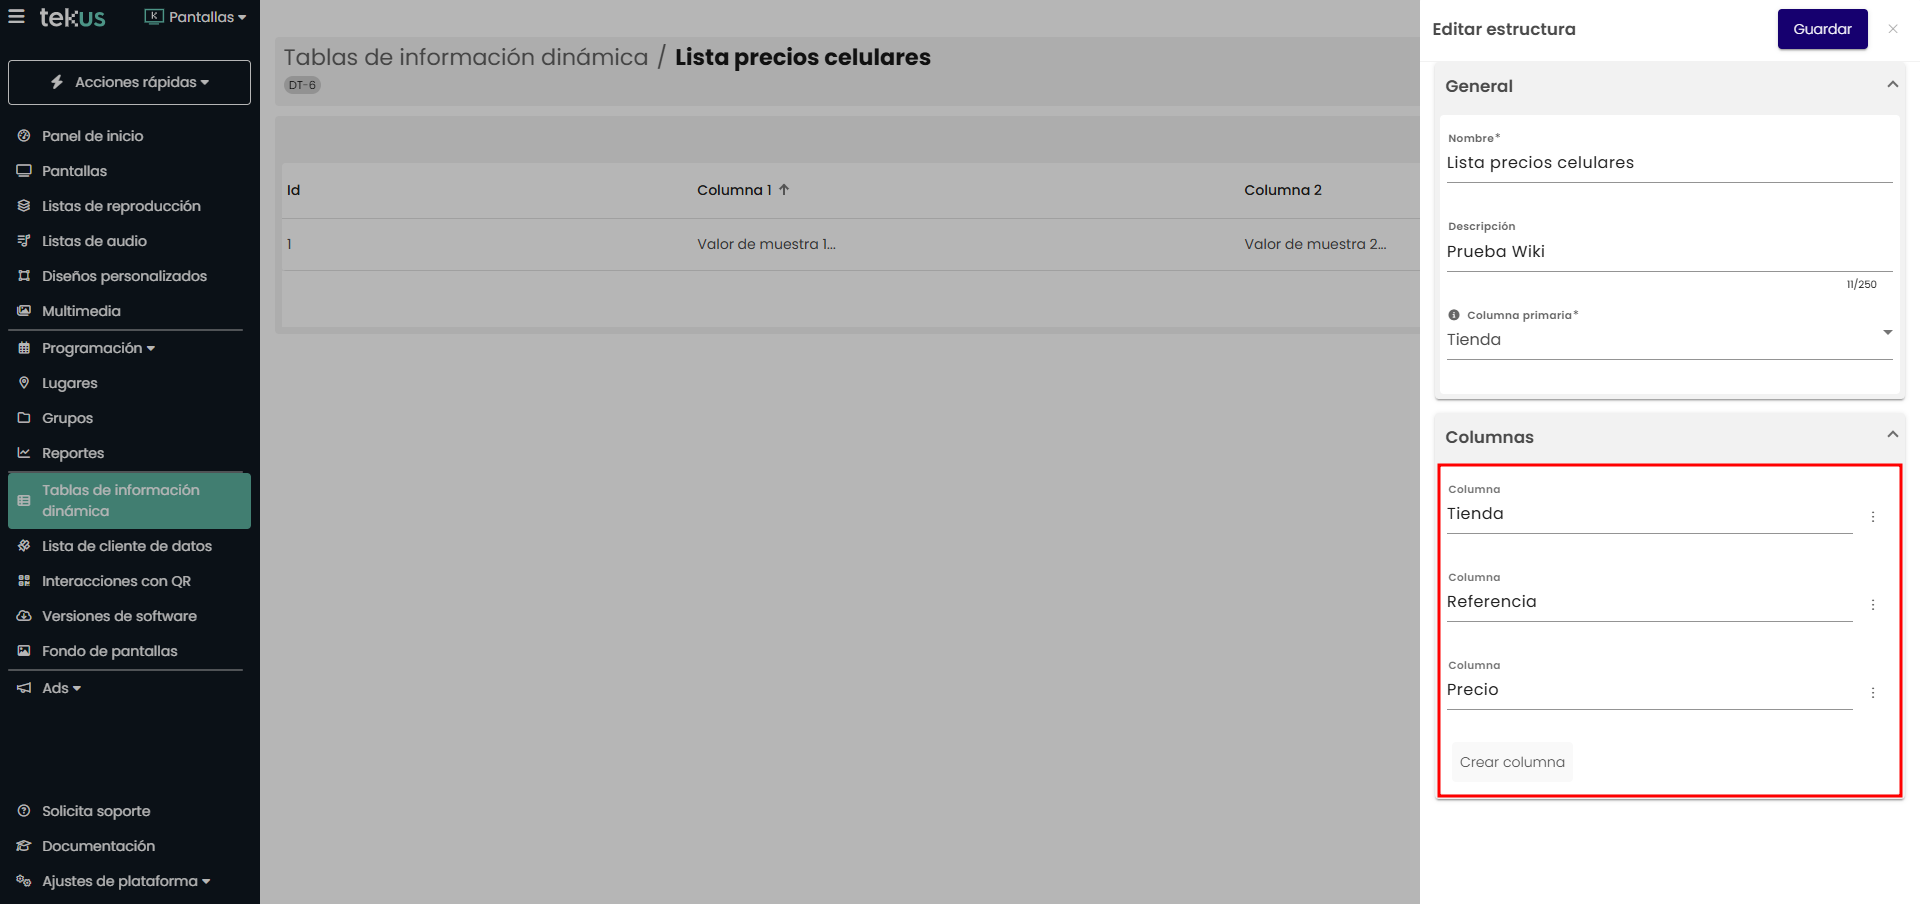The height and width of the screenshot is (904, 1920).
Task: Open three-dot menu for Precio column
Action: 1872,693
